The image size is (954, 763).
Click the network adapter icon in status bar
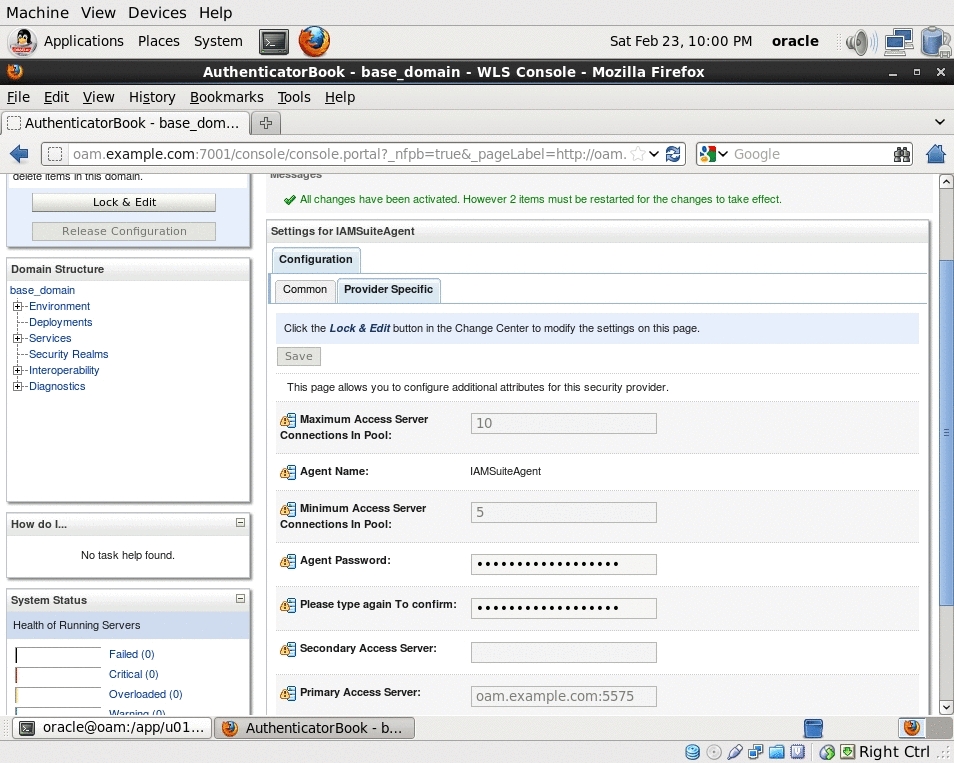pyautogui.click(x=757, y=751)
